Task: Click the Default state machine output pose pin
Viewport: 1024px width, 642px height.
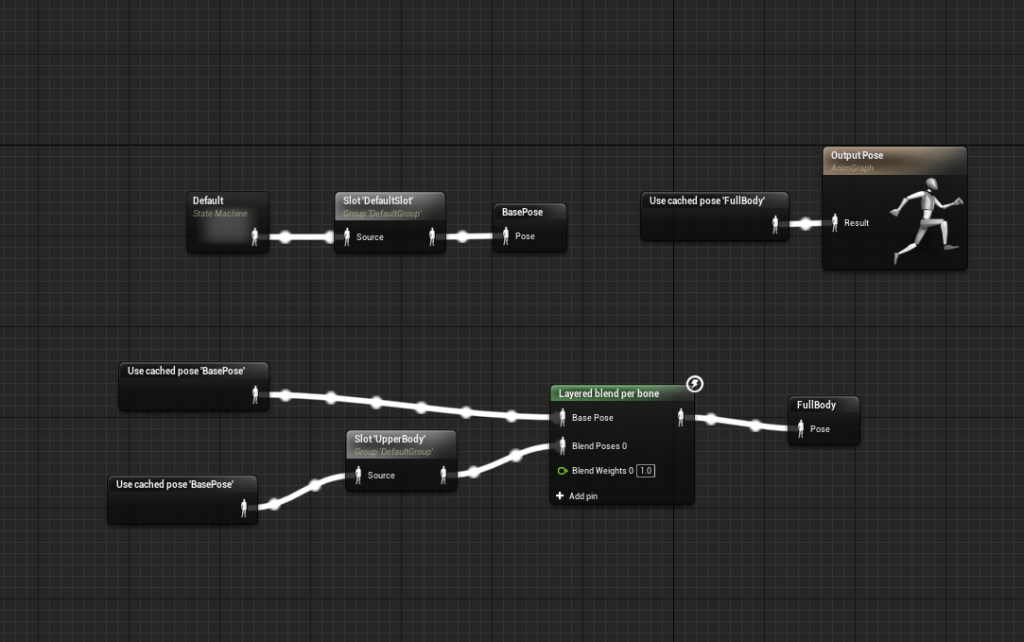Action: point(255,237)
